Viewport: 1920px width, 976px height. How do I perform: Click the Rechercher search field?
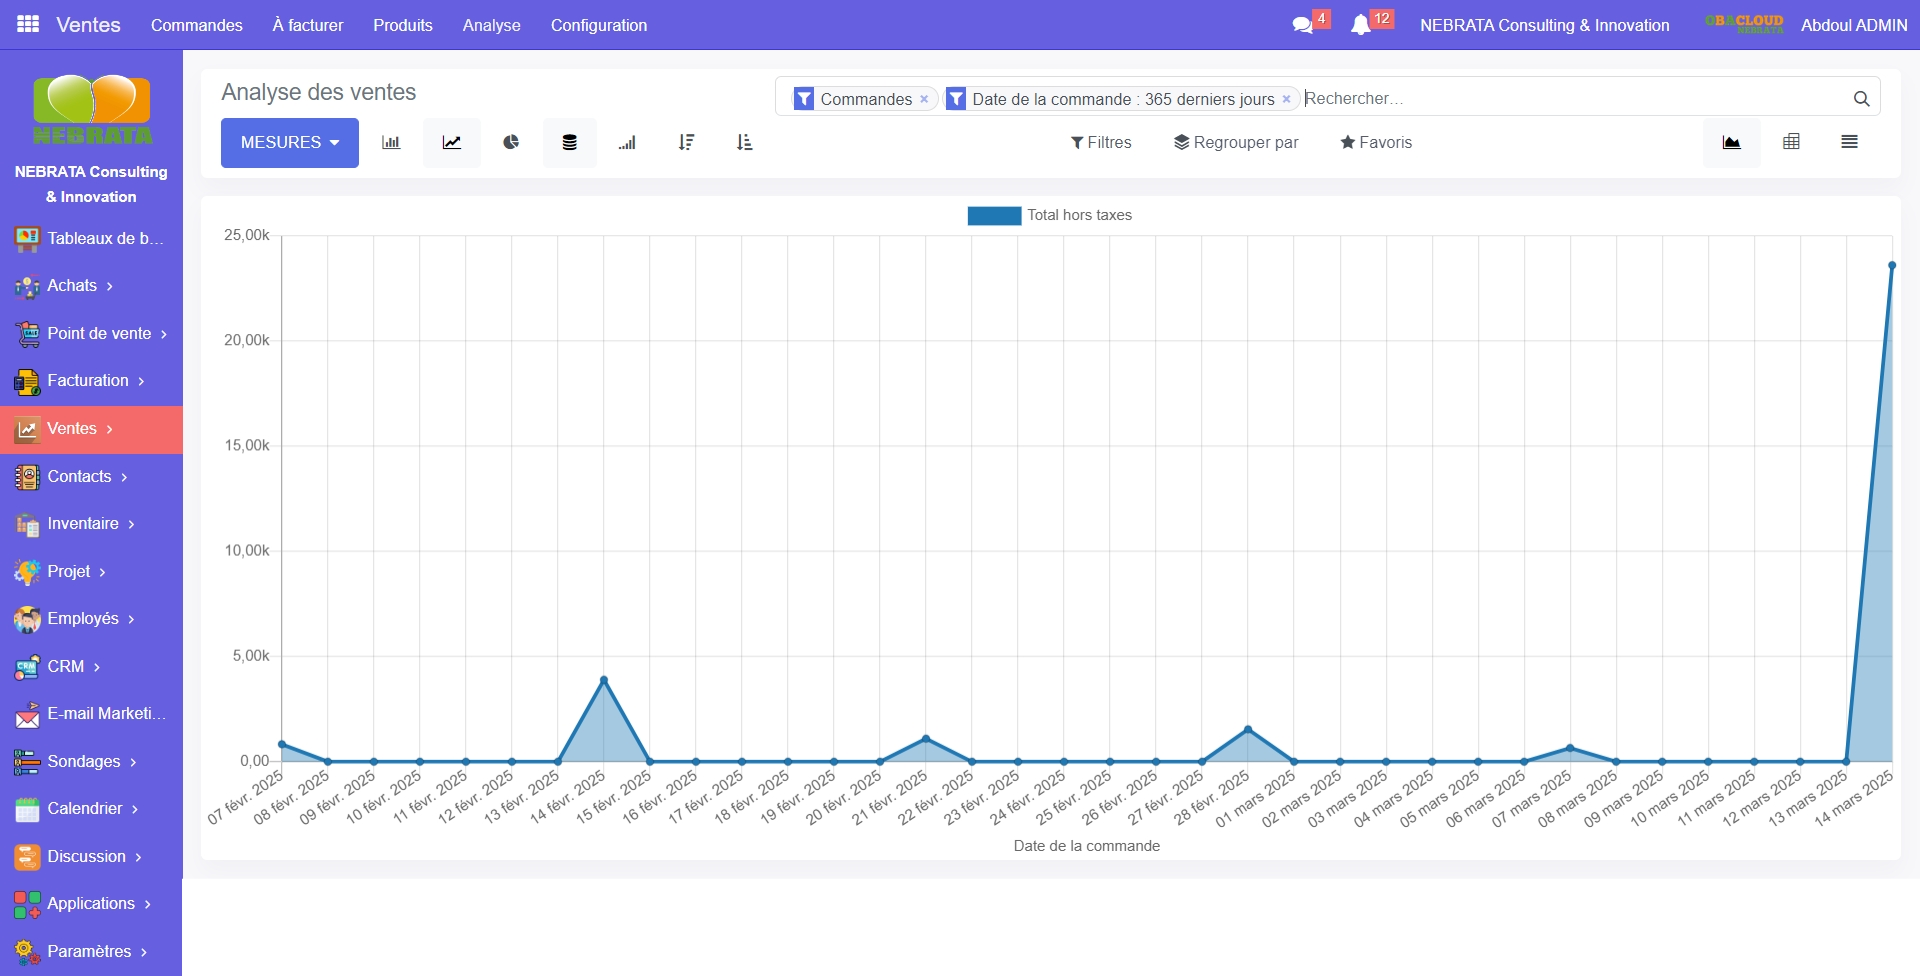click(x=1570, y=98)
